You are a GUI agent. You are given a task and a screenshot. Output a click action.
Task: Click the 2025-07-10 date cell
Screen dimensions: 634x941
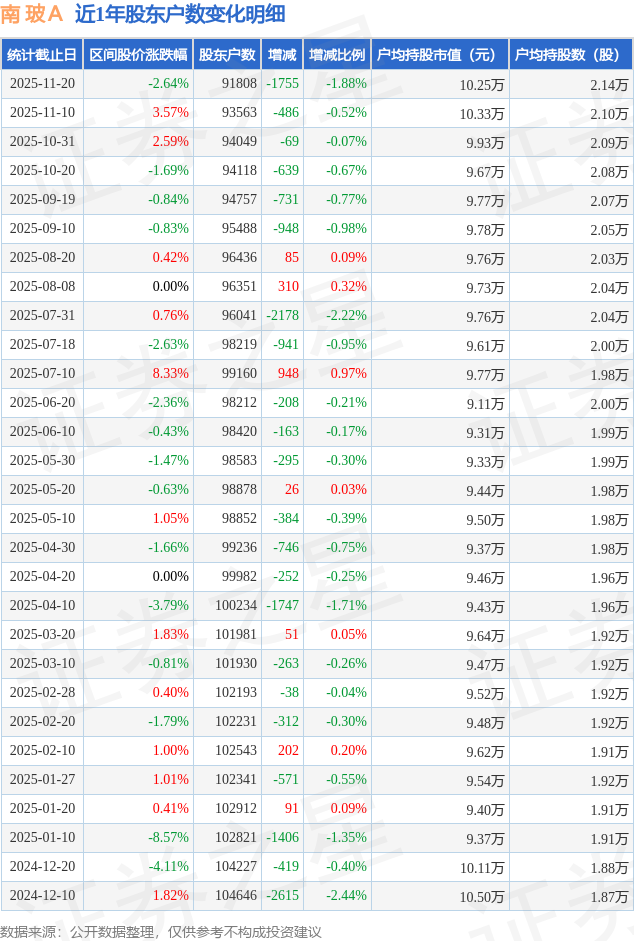[x=42, y=374]
